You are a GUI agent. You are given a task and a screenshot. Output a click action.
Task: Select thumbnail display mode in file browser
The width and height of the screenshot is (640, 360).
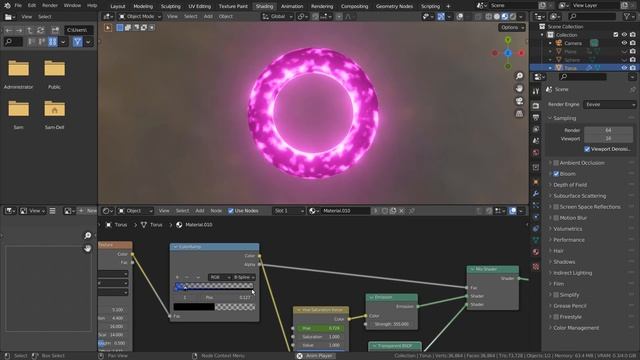click(53, 42)
